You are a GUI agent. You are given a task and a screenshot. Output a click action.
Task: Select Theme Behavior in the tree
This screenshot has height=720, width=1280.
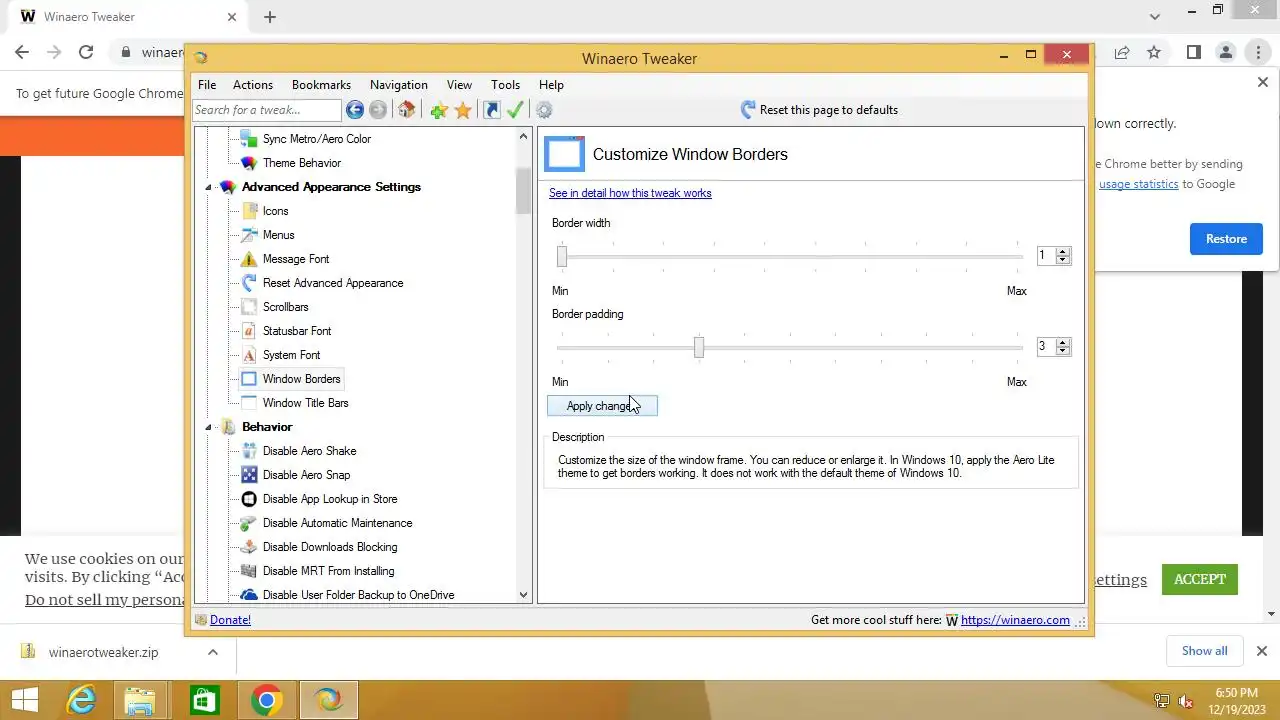301,163
